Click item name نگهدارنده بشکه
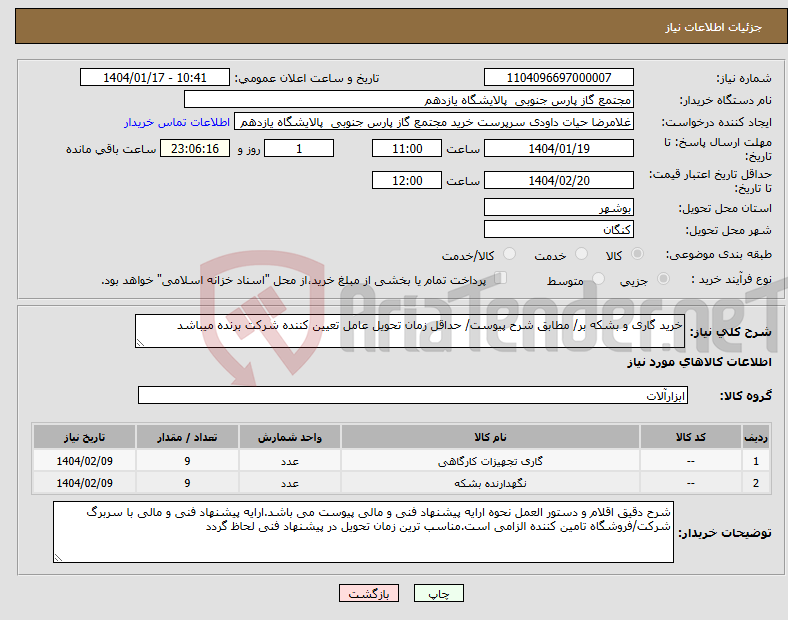 coord(490,483)
